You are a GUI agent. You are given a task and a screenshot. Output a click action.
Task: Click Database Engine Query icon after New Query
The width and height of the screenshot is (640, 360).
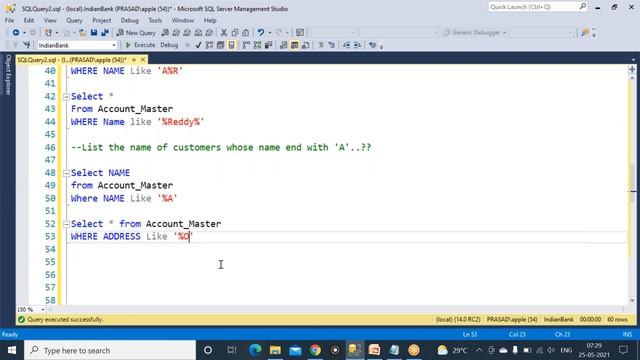(x=165, y=33)
